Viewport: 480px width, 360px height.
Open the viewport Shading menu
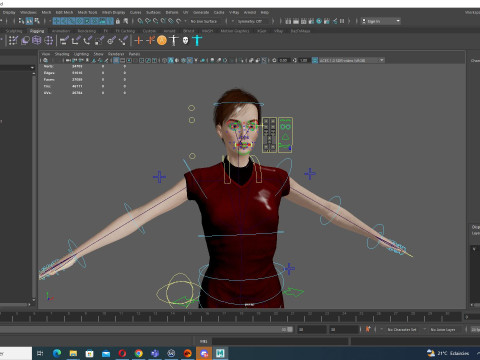pyautogui.click(x=62, y=54)
